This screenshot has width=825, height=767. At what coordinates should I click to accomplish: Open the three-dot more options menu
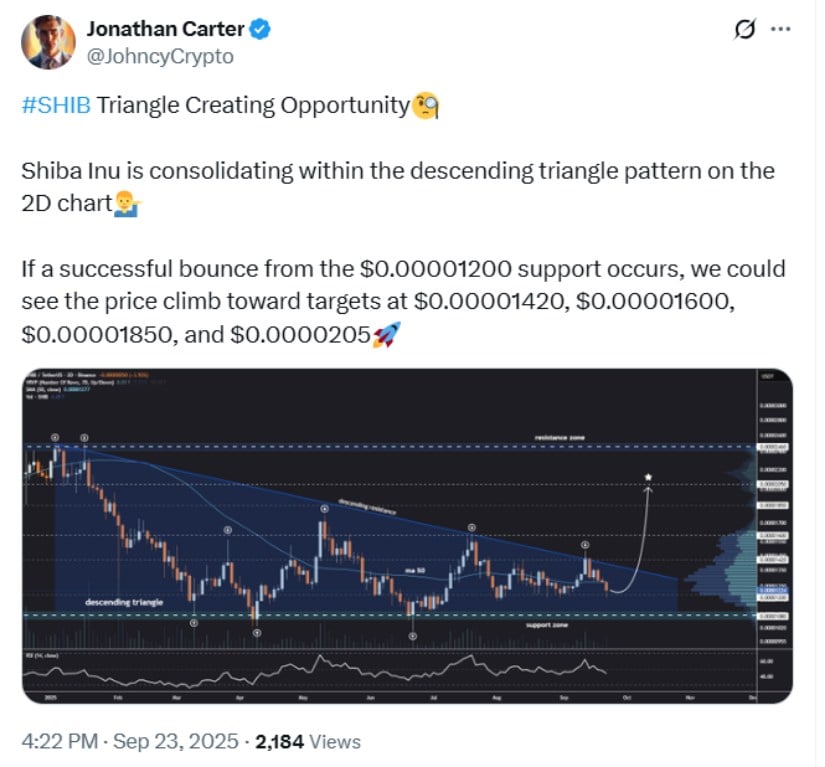click(x=781, y=31)
